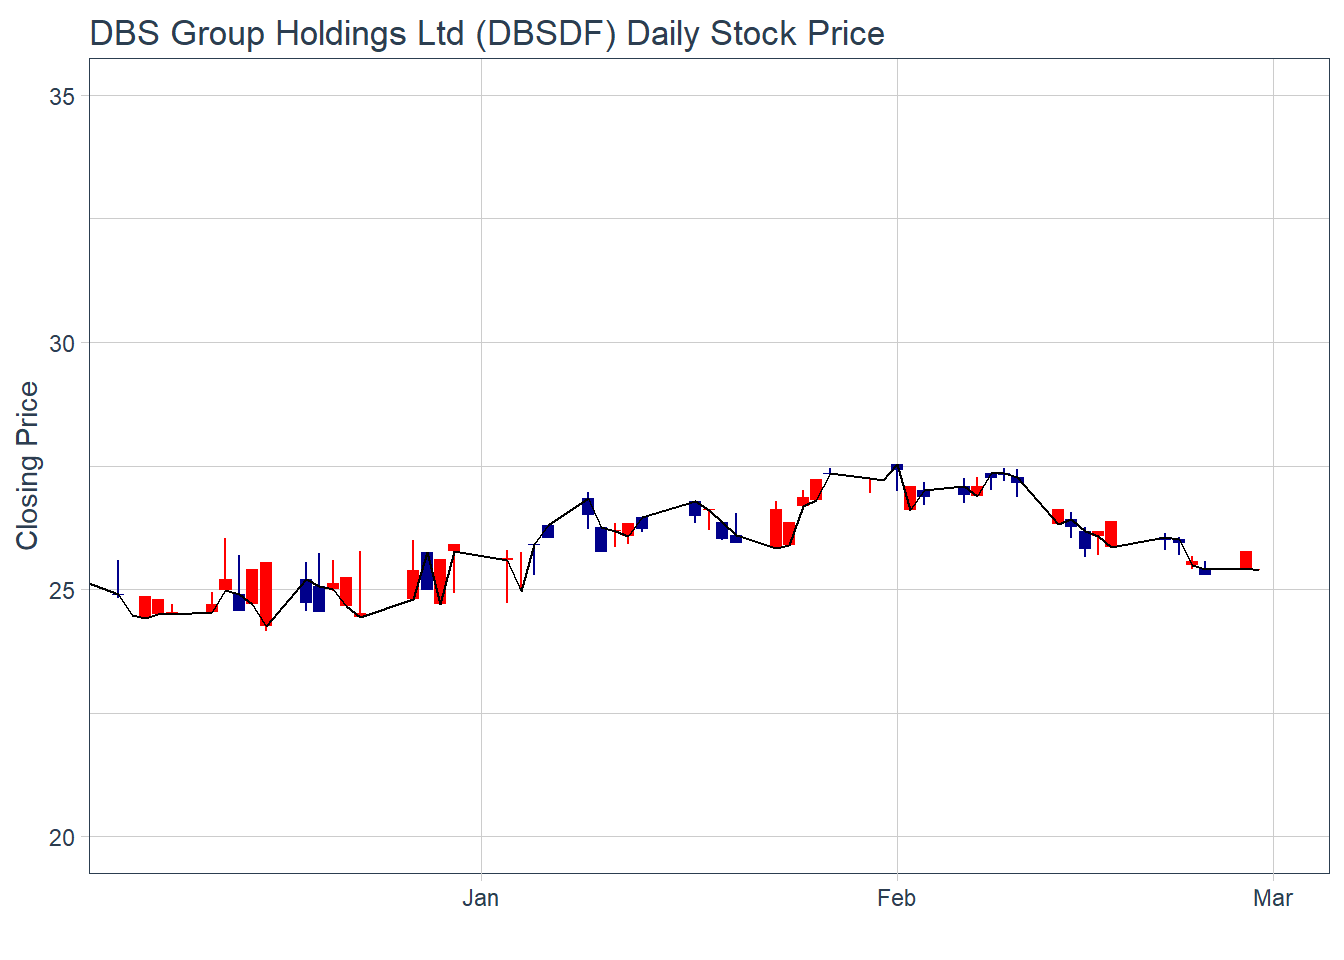Image resolution: width=1344 pixels, height=960 pixels.
Task: Click the 35 tick on y-axis
Action: (62, 96)
